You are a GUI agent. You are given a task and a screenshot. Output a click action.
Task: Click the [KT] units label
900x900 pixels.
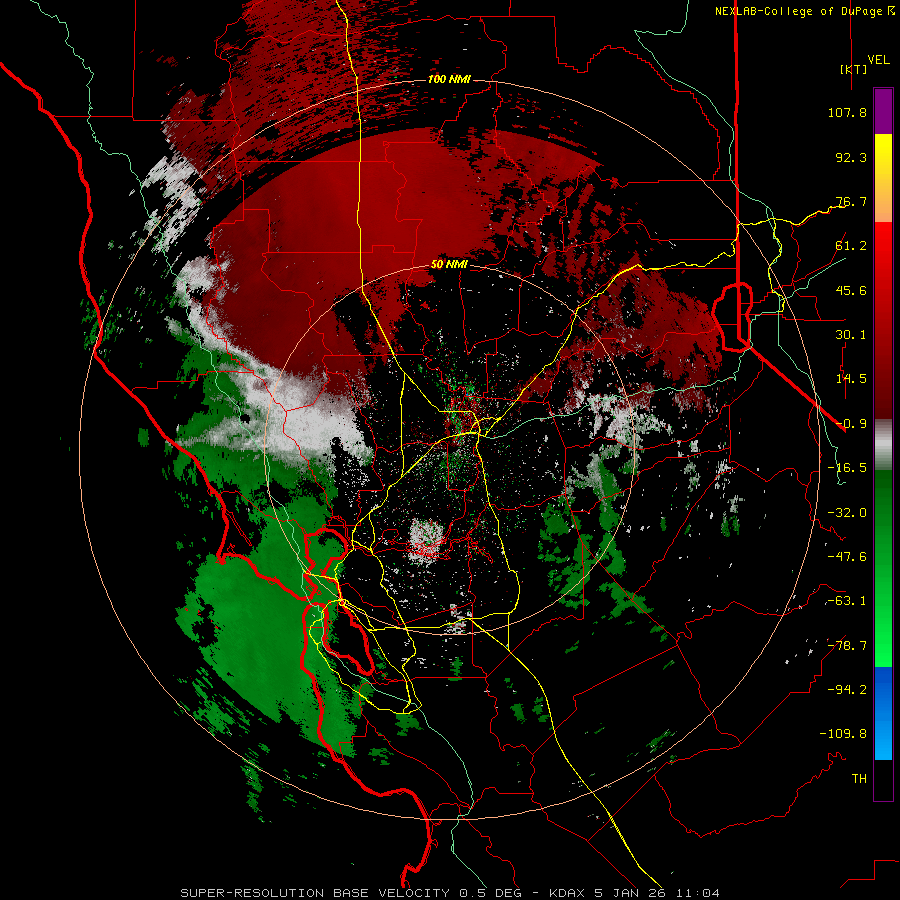[854, 69]
